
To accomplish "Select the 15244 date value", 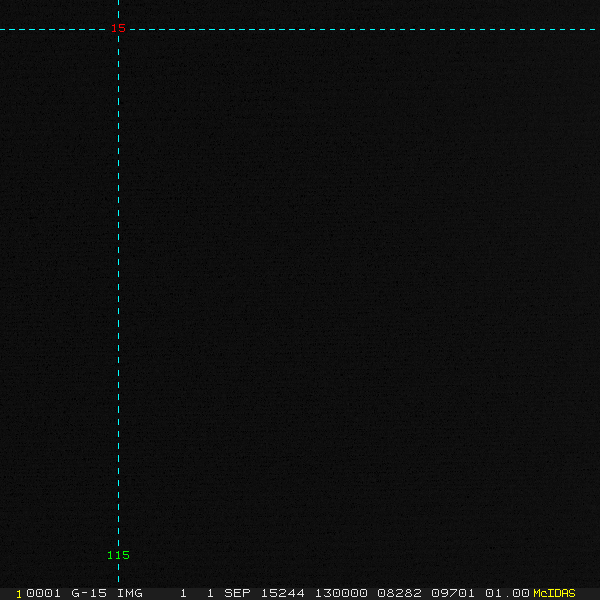I will [282, 593].
